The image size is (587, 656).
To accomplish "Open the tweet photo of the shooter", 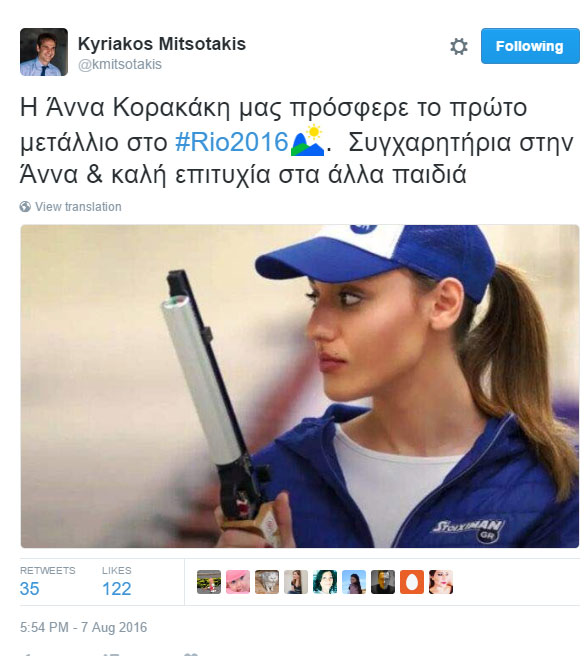I will [300, 386].
